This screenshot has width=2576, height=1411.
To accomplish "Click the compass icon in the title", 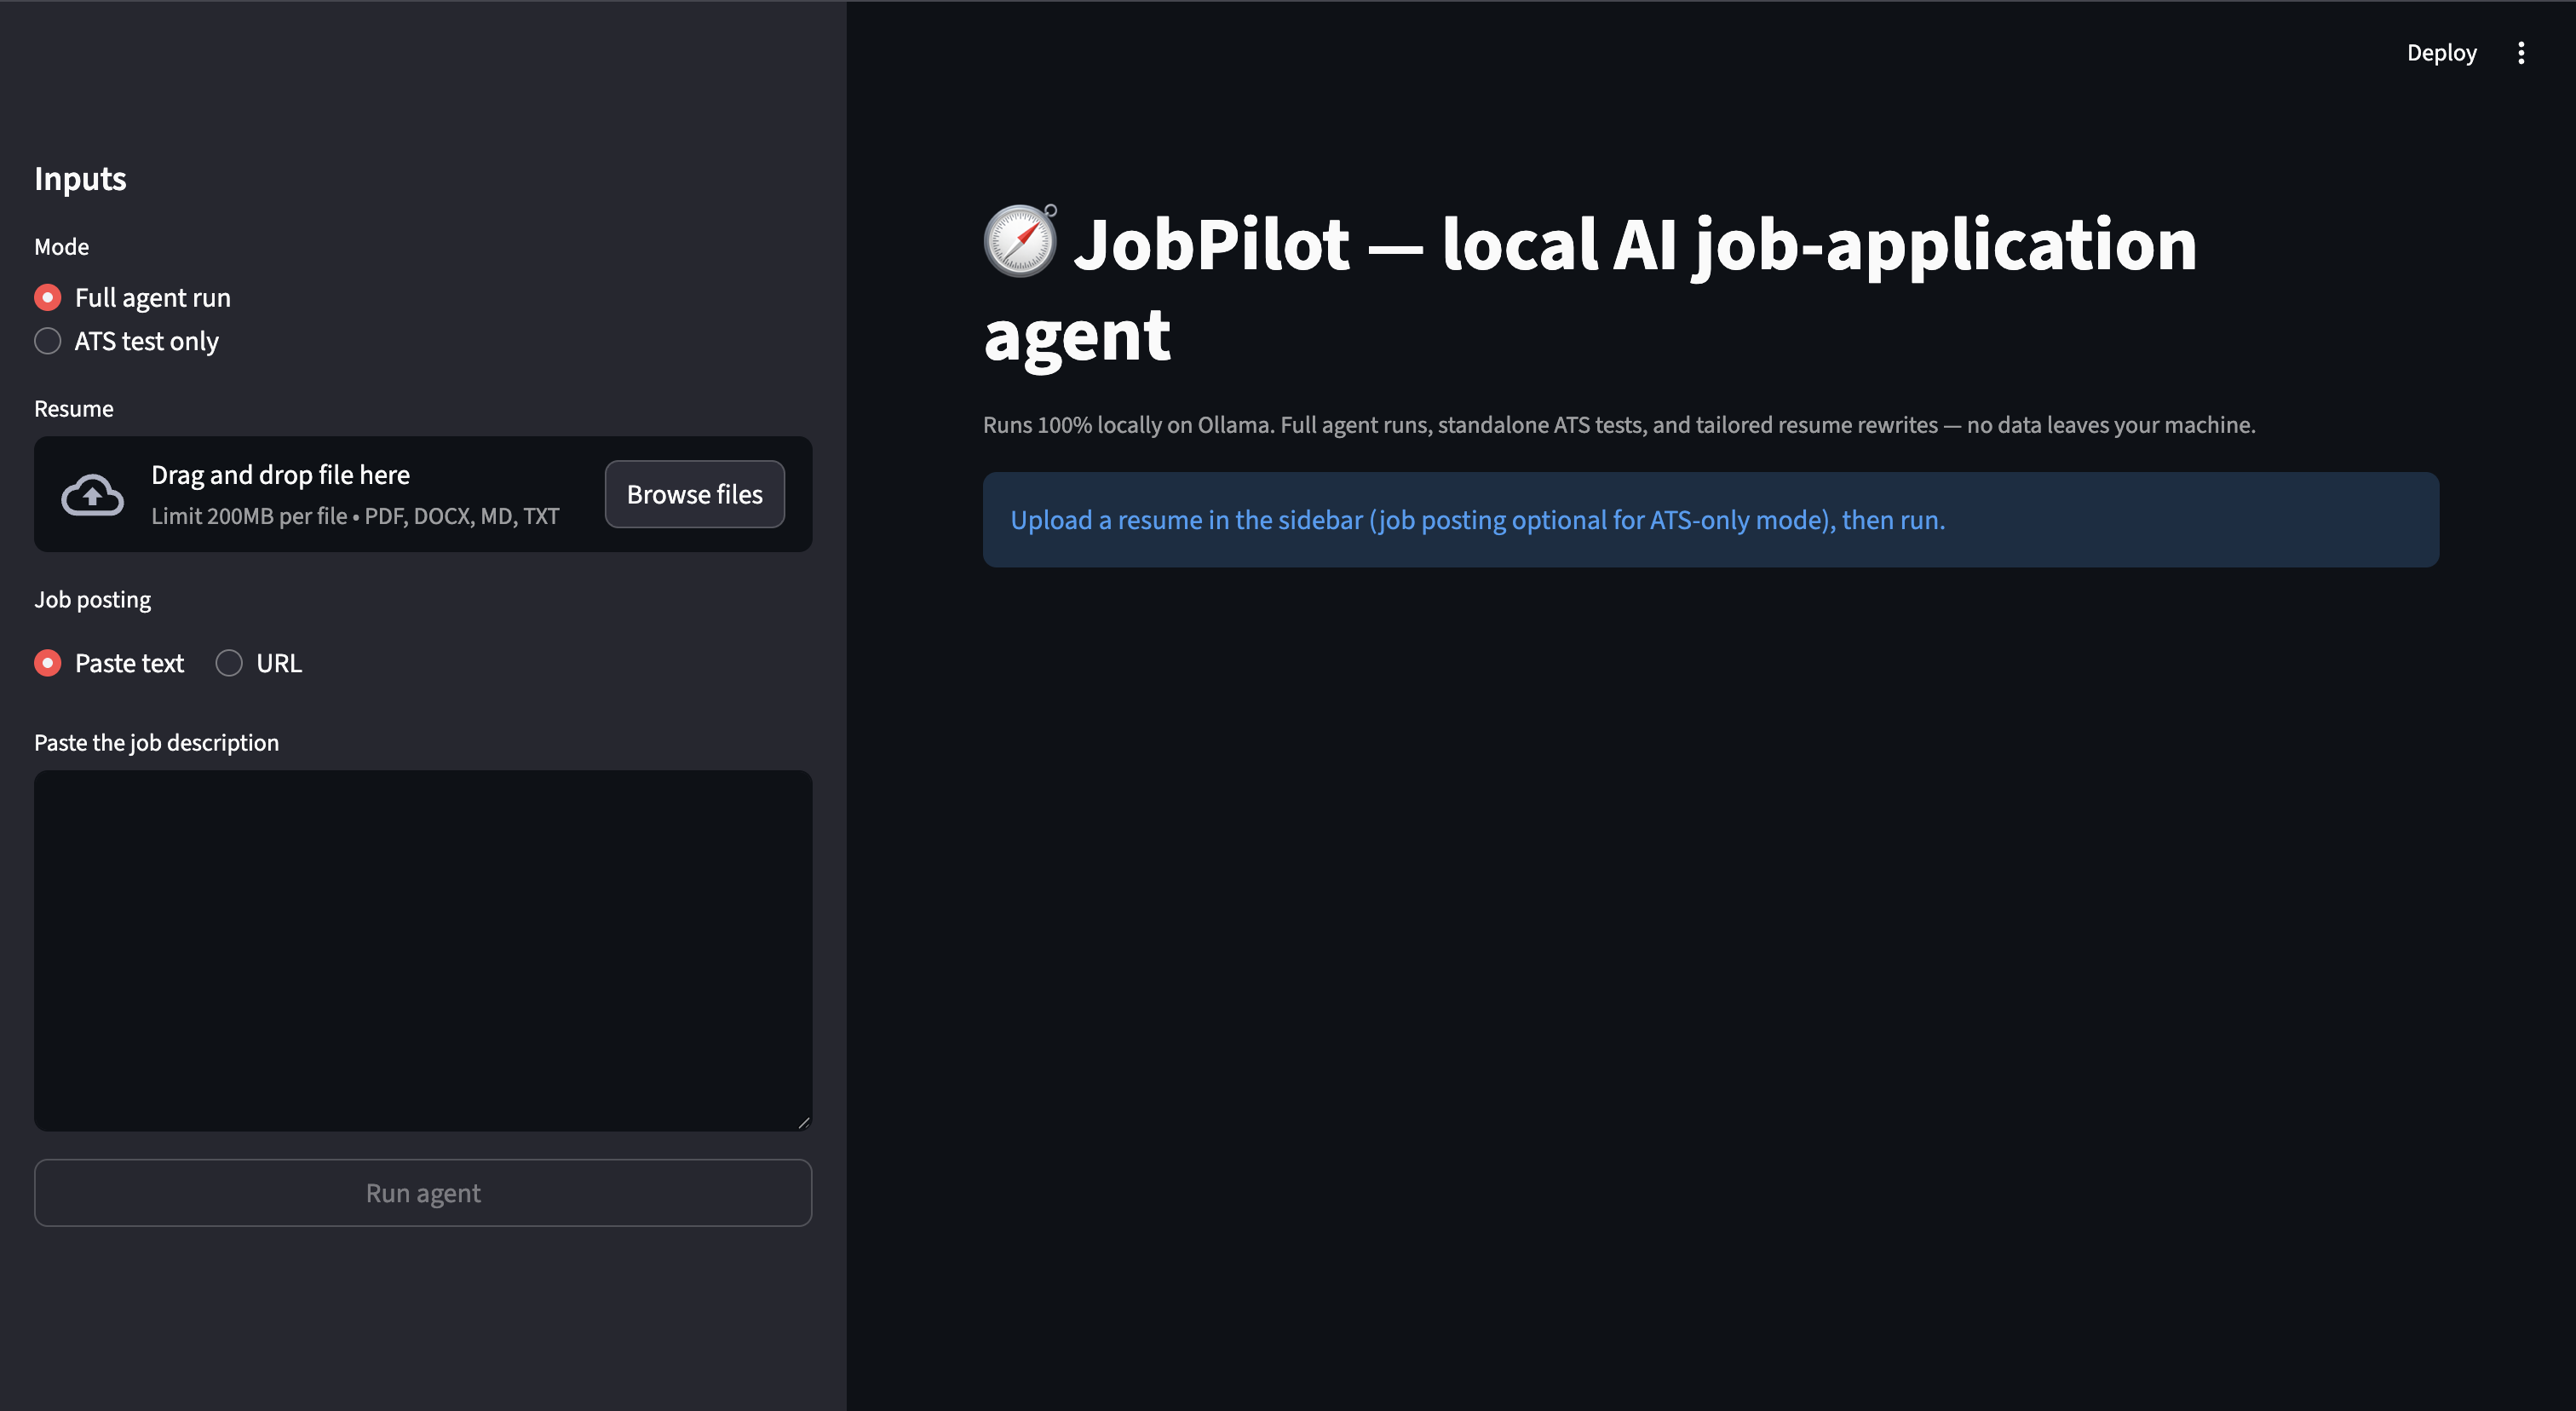I will tap(1021, 240).
